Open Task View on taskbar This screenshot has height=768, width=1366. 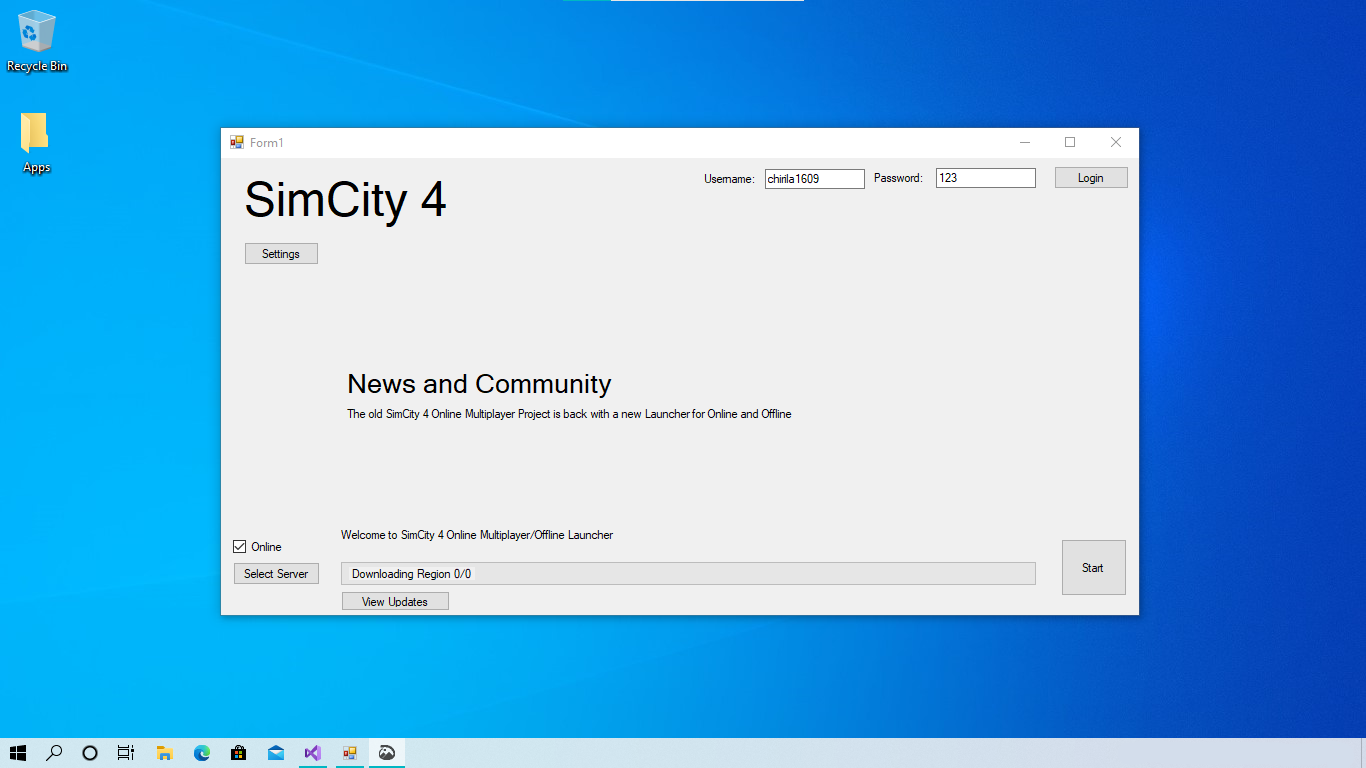126,753
